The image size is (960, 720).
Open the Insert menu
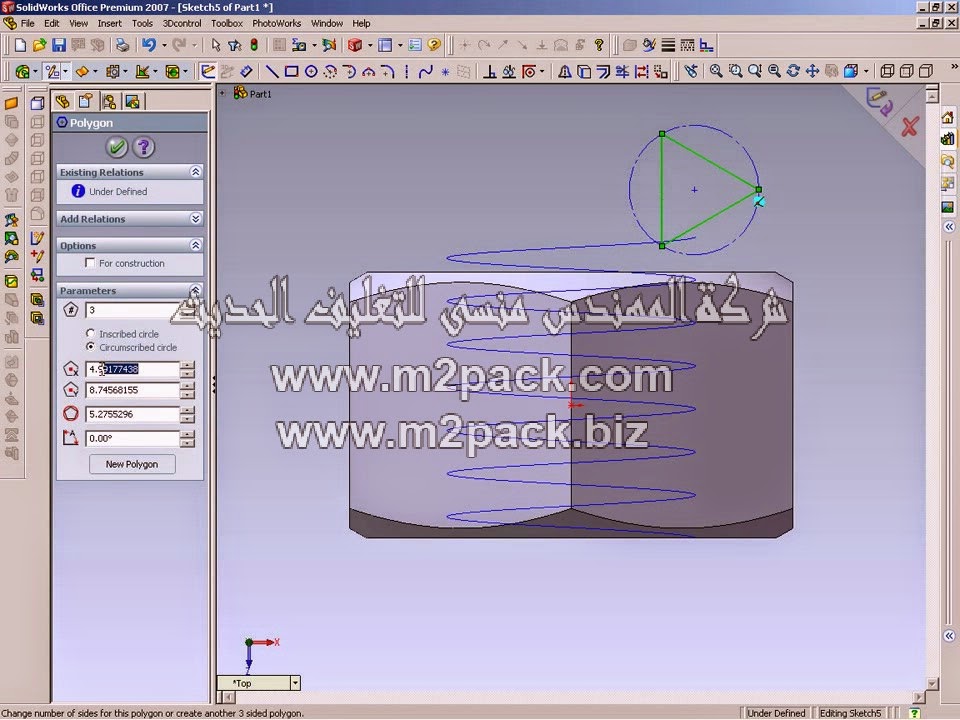[110, 23]
